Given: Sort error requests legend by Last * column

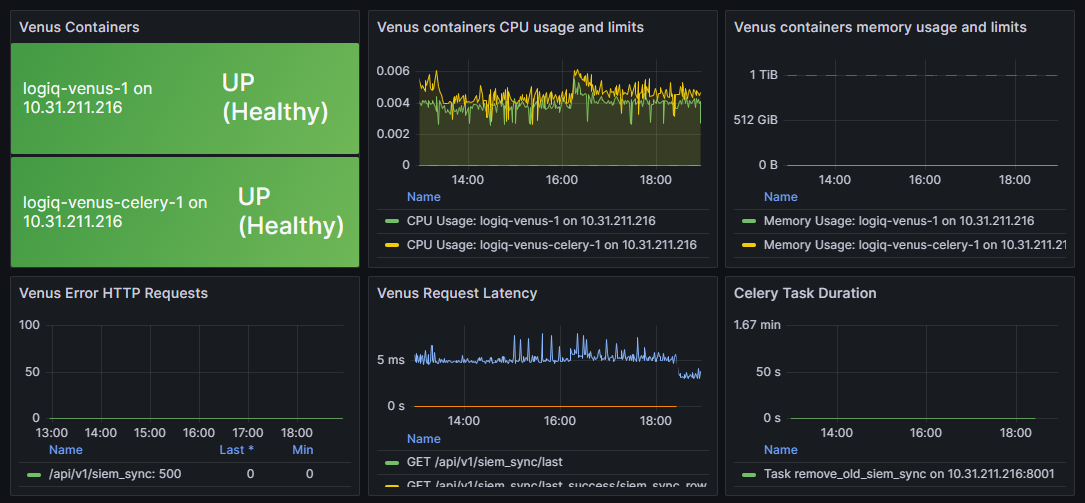Looking at the screenshot, I should tap(236, 450).
